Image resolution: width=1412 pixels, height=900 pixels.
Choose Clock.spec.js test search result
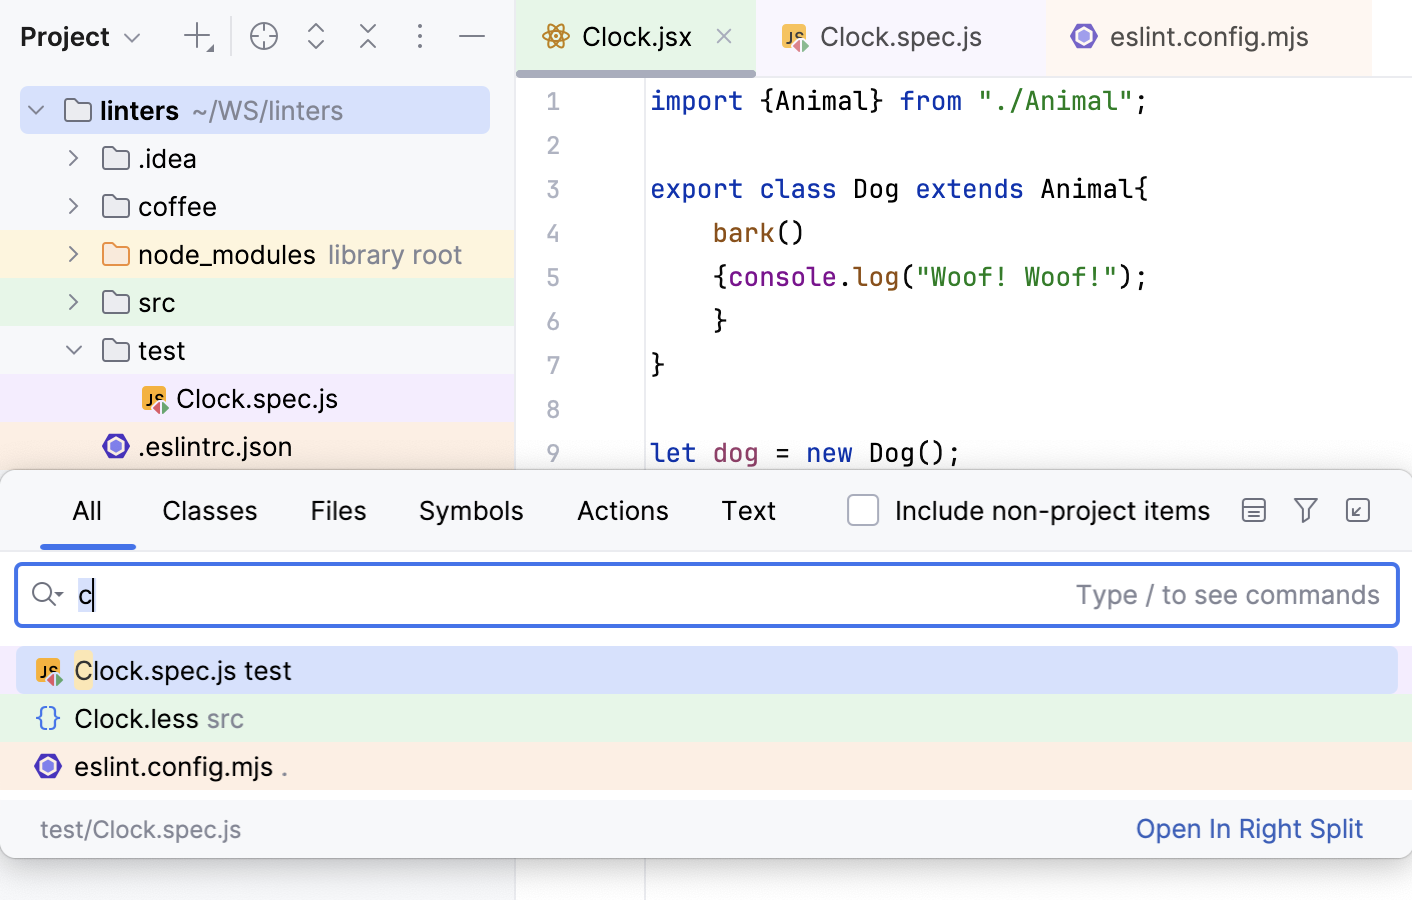(x=707, y=671)
